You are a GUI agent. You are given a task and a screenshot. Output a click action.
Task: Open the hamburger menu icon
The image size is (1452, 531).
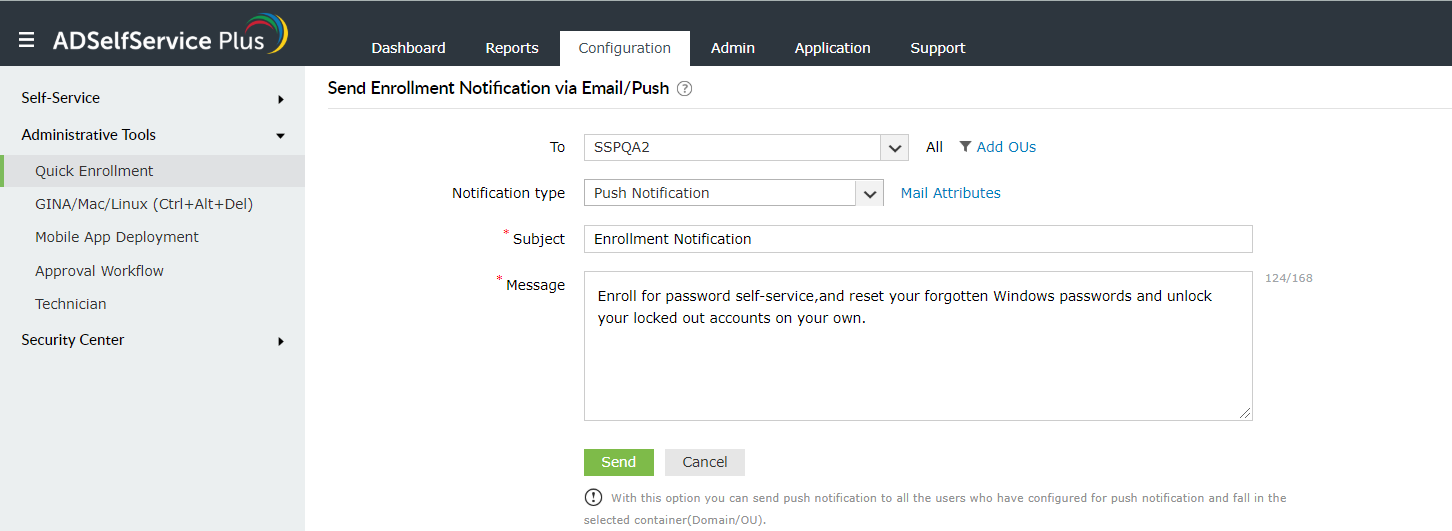pos(27,40)
